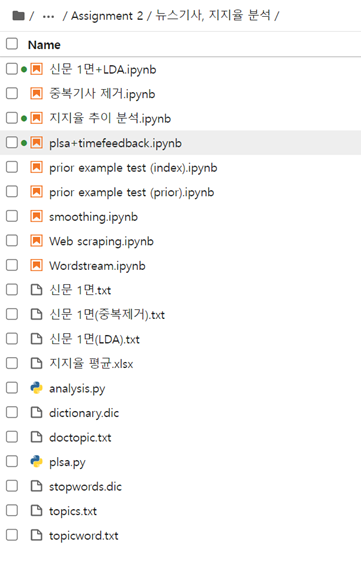Open the file name plsa+timefeedback.ipynb
Image resolution: width=361 pixels, height=566 pixels.
(x=116, y=143)
